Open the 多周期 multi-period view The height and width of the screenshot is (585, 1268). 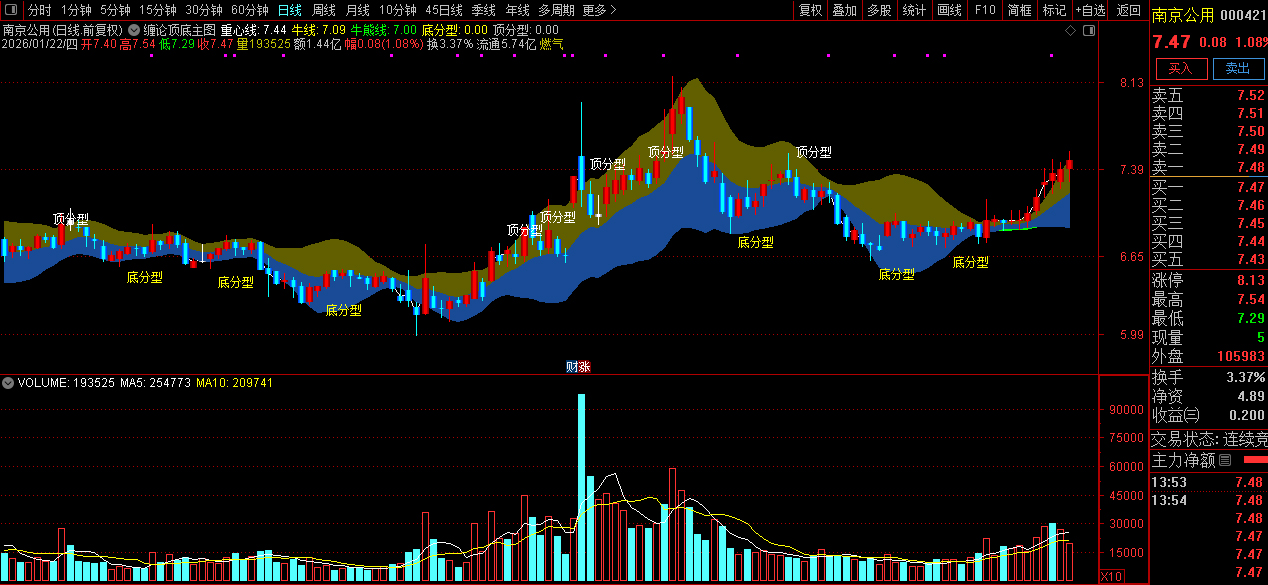(556, 10)
